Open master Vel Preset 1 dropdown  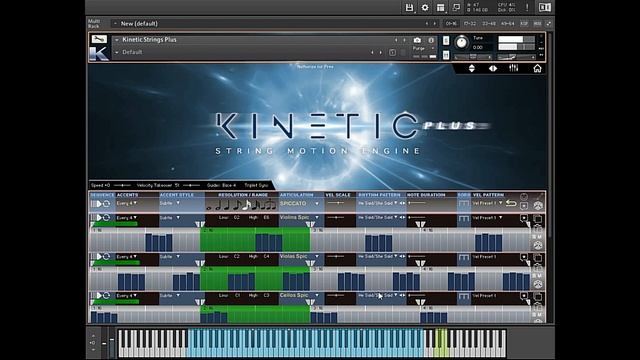pyautogui.click(x=488, y=203)
